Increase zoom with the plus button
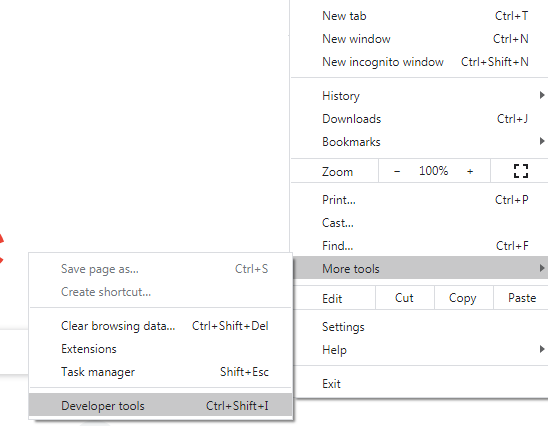Viewport: 548px width, 426px height. pos(470,171)
